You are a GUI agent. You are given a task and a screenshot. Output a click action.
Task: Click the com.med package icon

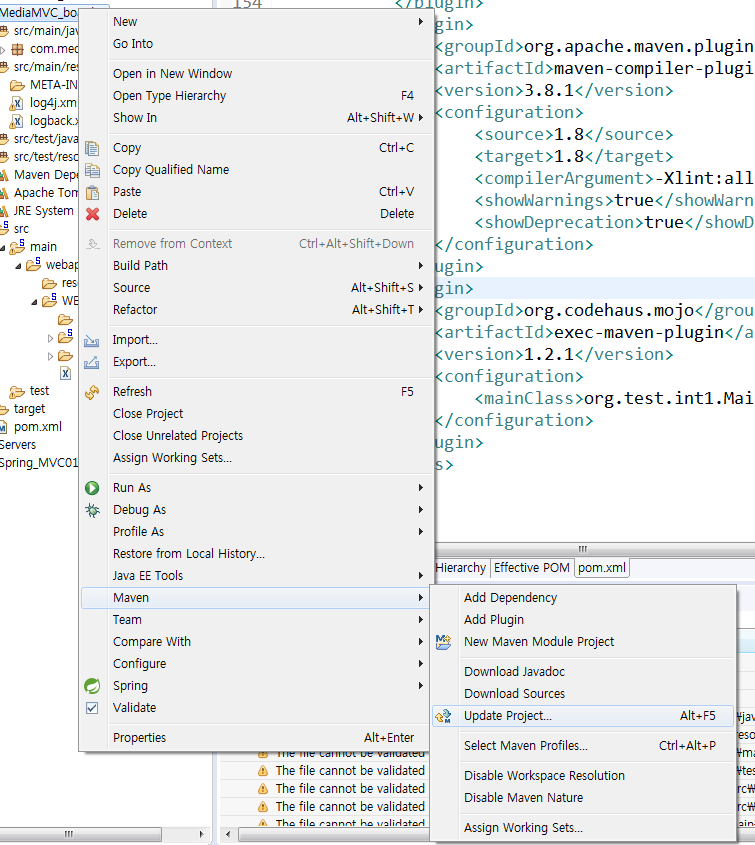[x=18, y=50]
